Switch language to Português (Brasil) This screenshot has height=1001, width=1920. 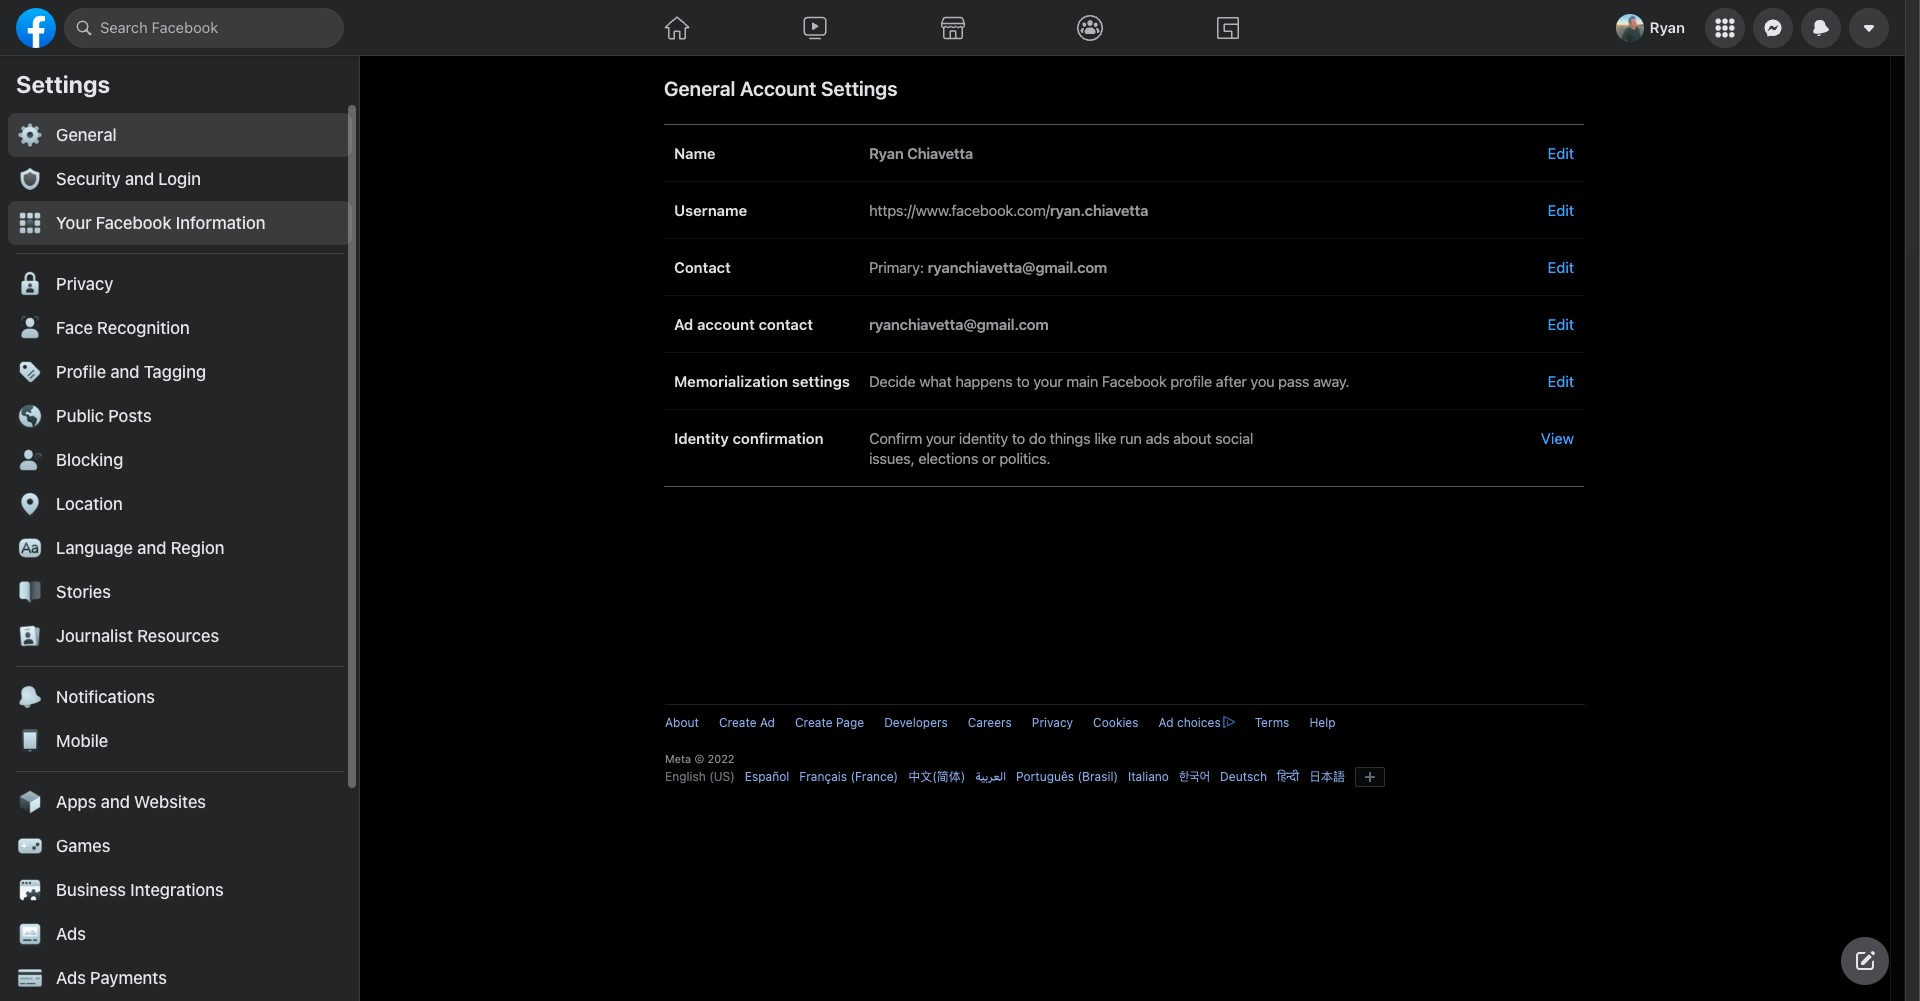pyautogui.click(x=1067, y=777)
